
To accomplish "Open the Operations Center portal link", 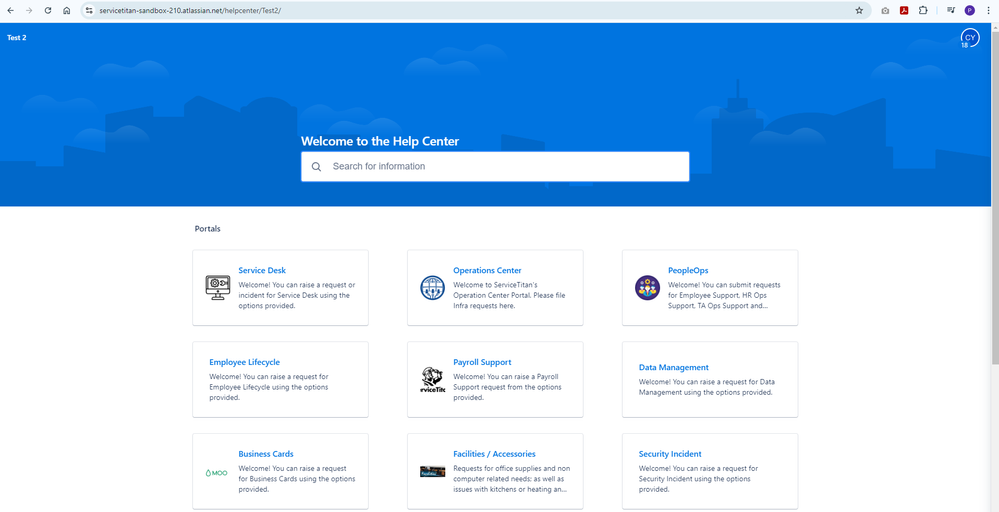I will tap(487, 271).
